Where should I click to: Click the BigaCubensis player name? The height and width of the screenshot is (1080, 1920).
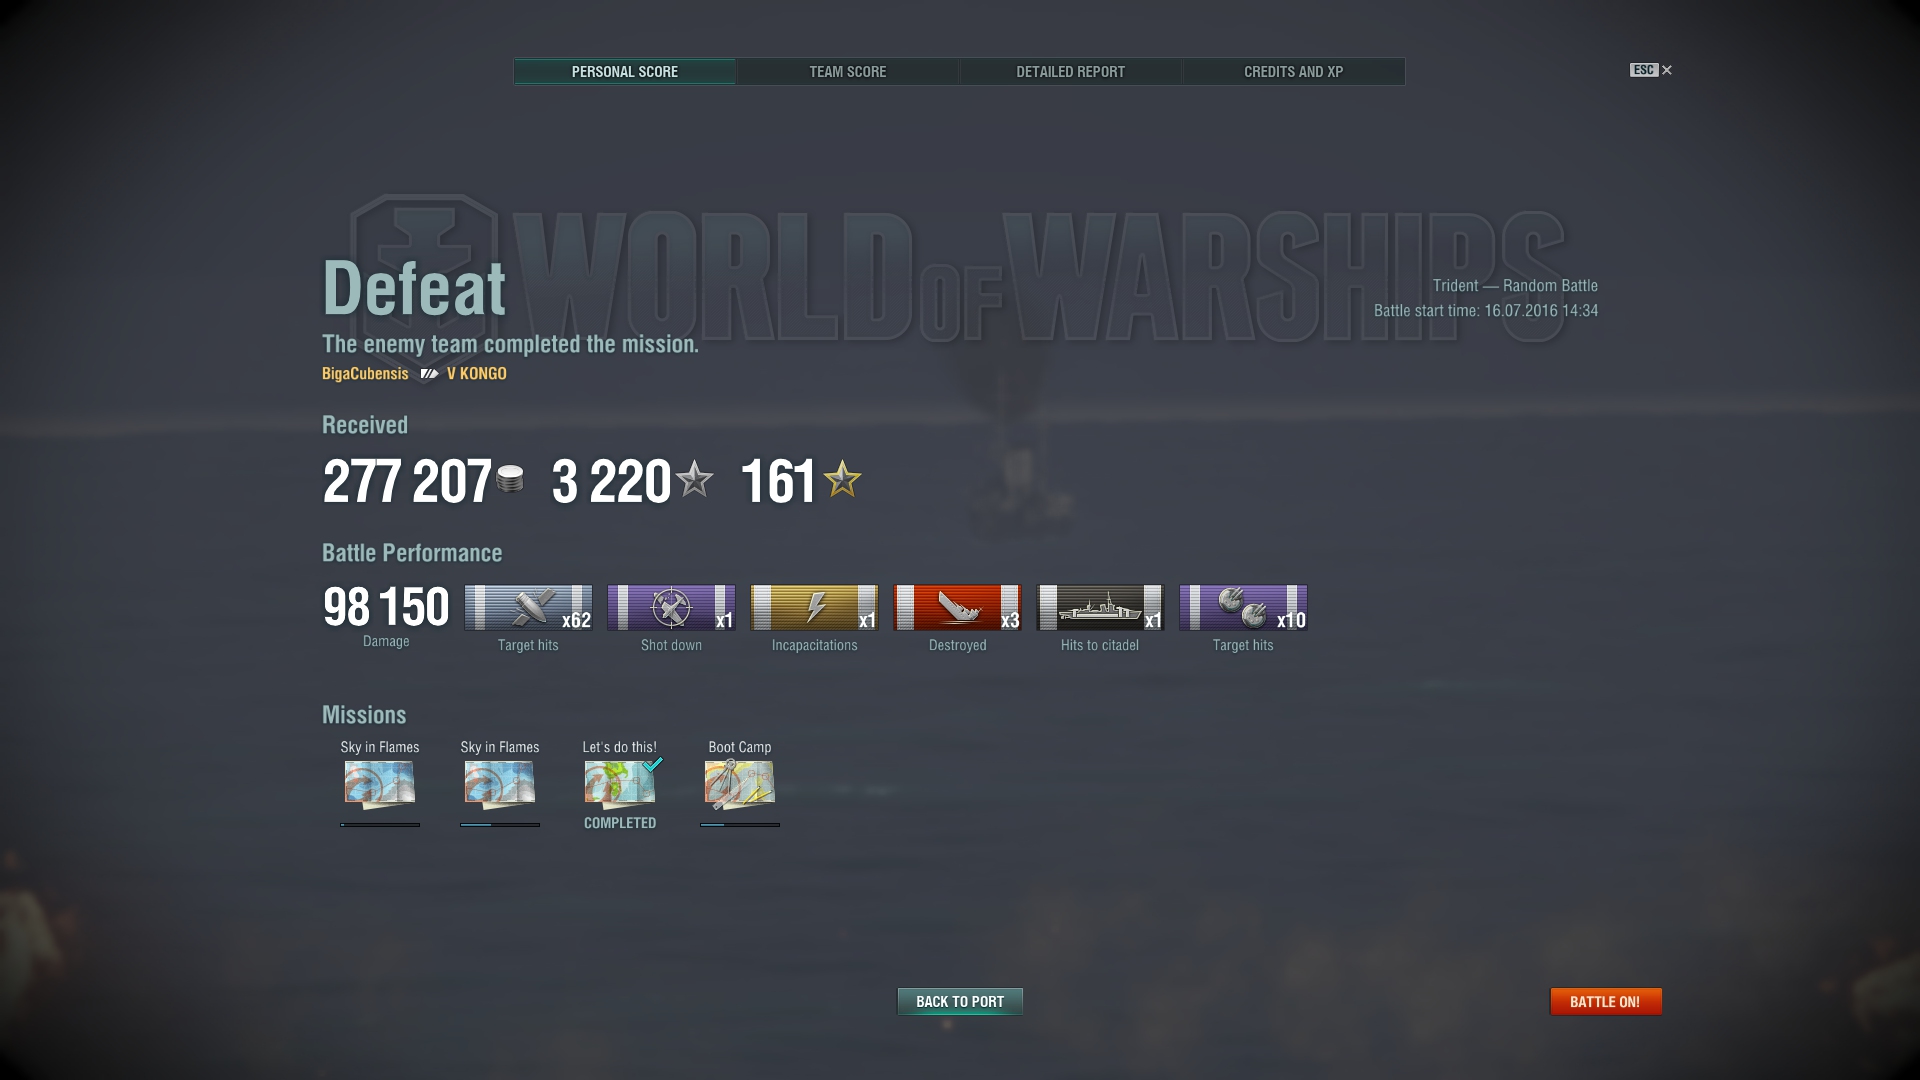(x=365, y=373)
